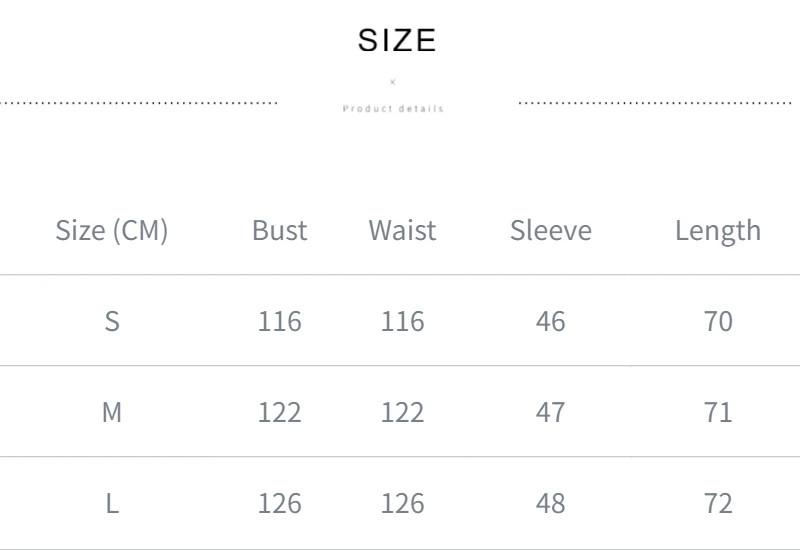Select the Bust column header
800x550 pixels.
pyautogui.click(x=279, y=230)
